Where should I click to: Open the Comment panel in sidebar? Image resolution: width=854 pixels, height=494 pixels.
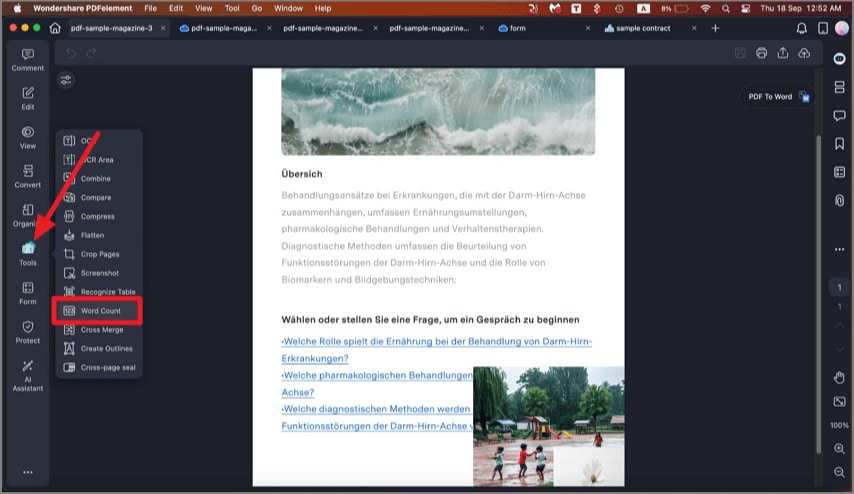click(28, 60)
